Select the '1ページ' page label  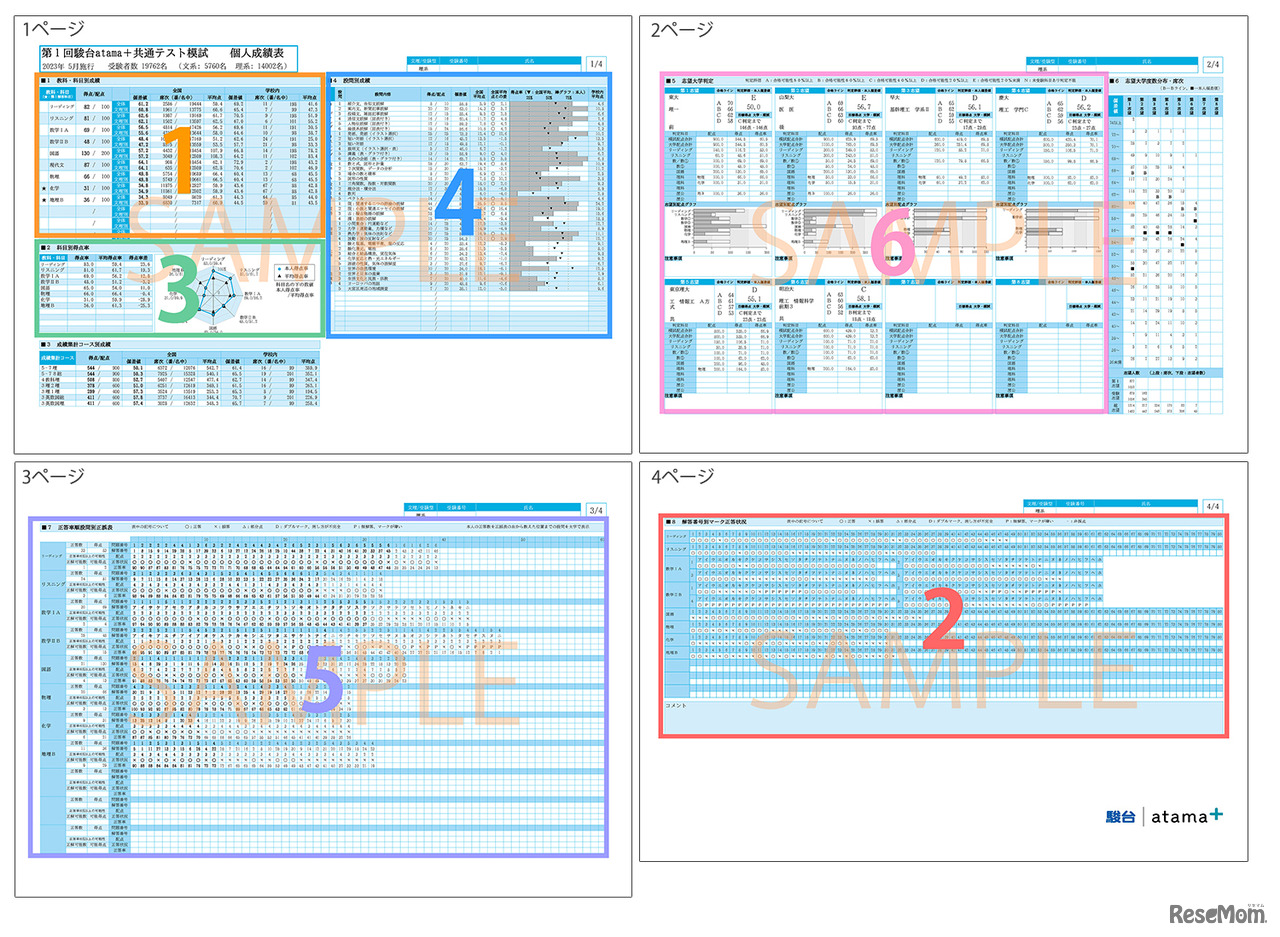54,30
